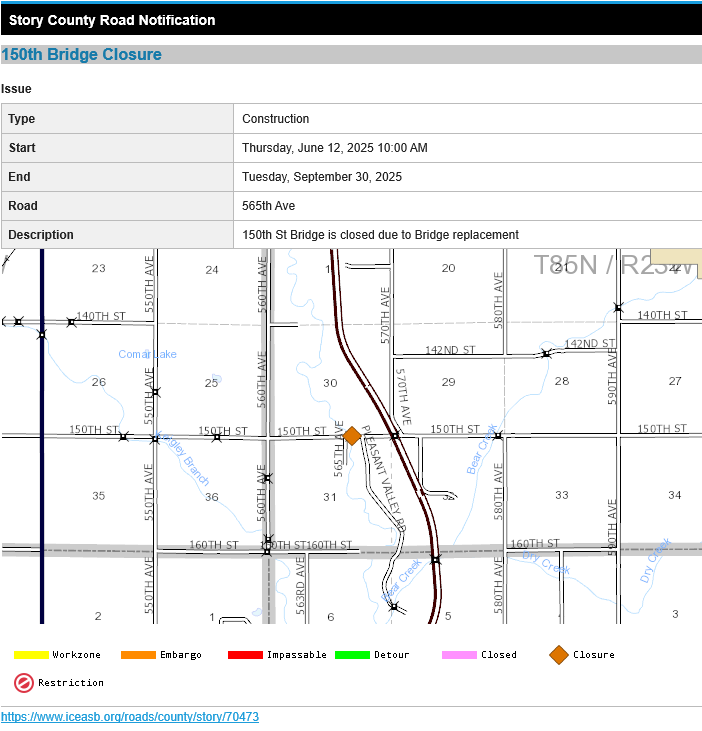
Task: Click the road value '565th Ave'
Action: [268, 206]
